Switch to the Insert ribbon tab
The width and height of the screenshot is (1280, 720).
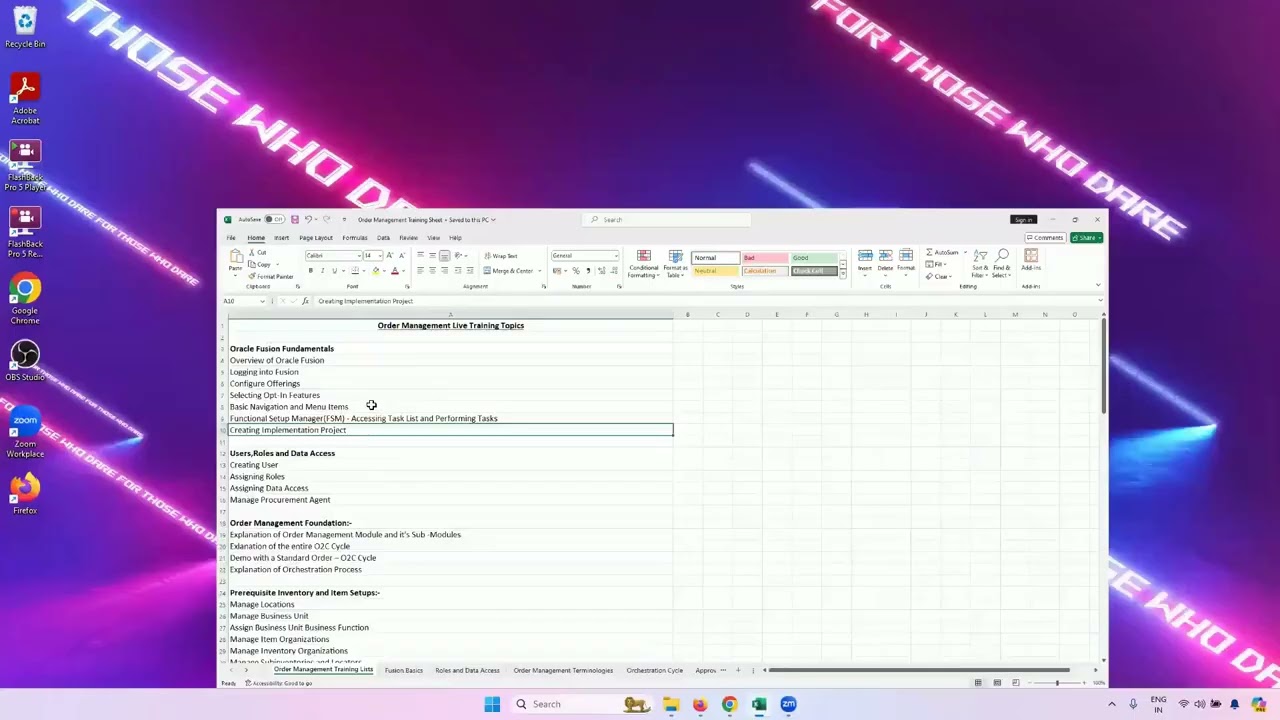click(282, 238)
